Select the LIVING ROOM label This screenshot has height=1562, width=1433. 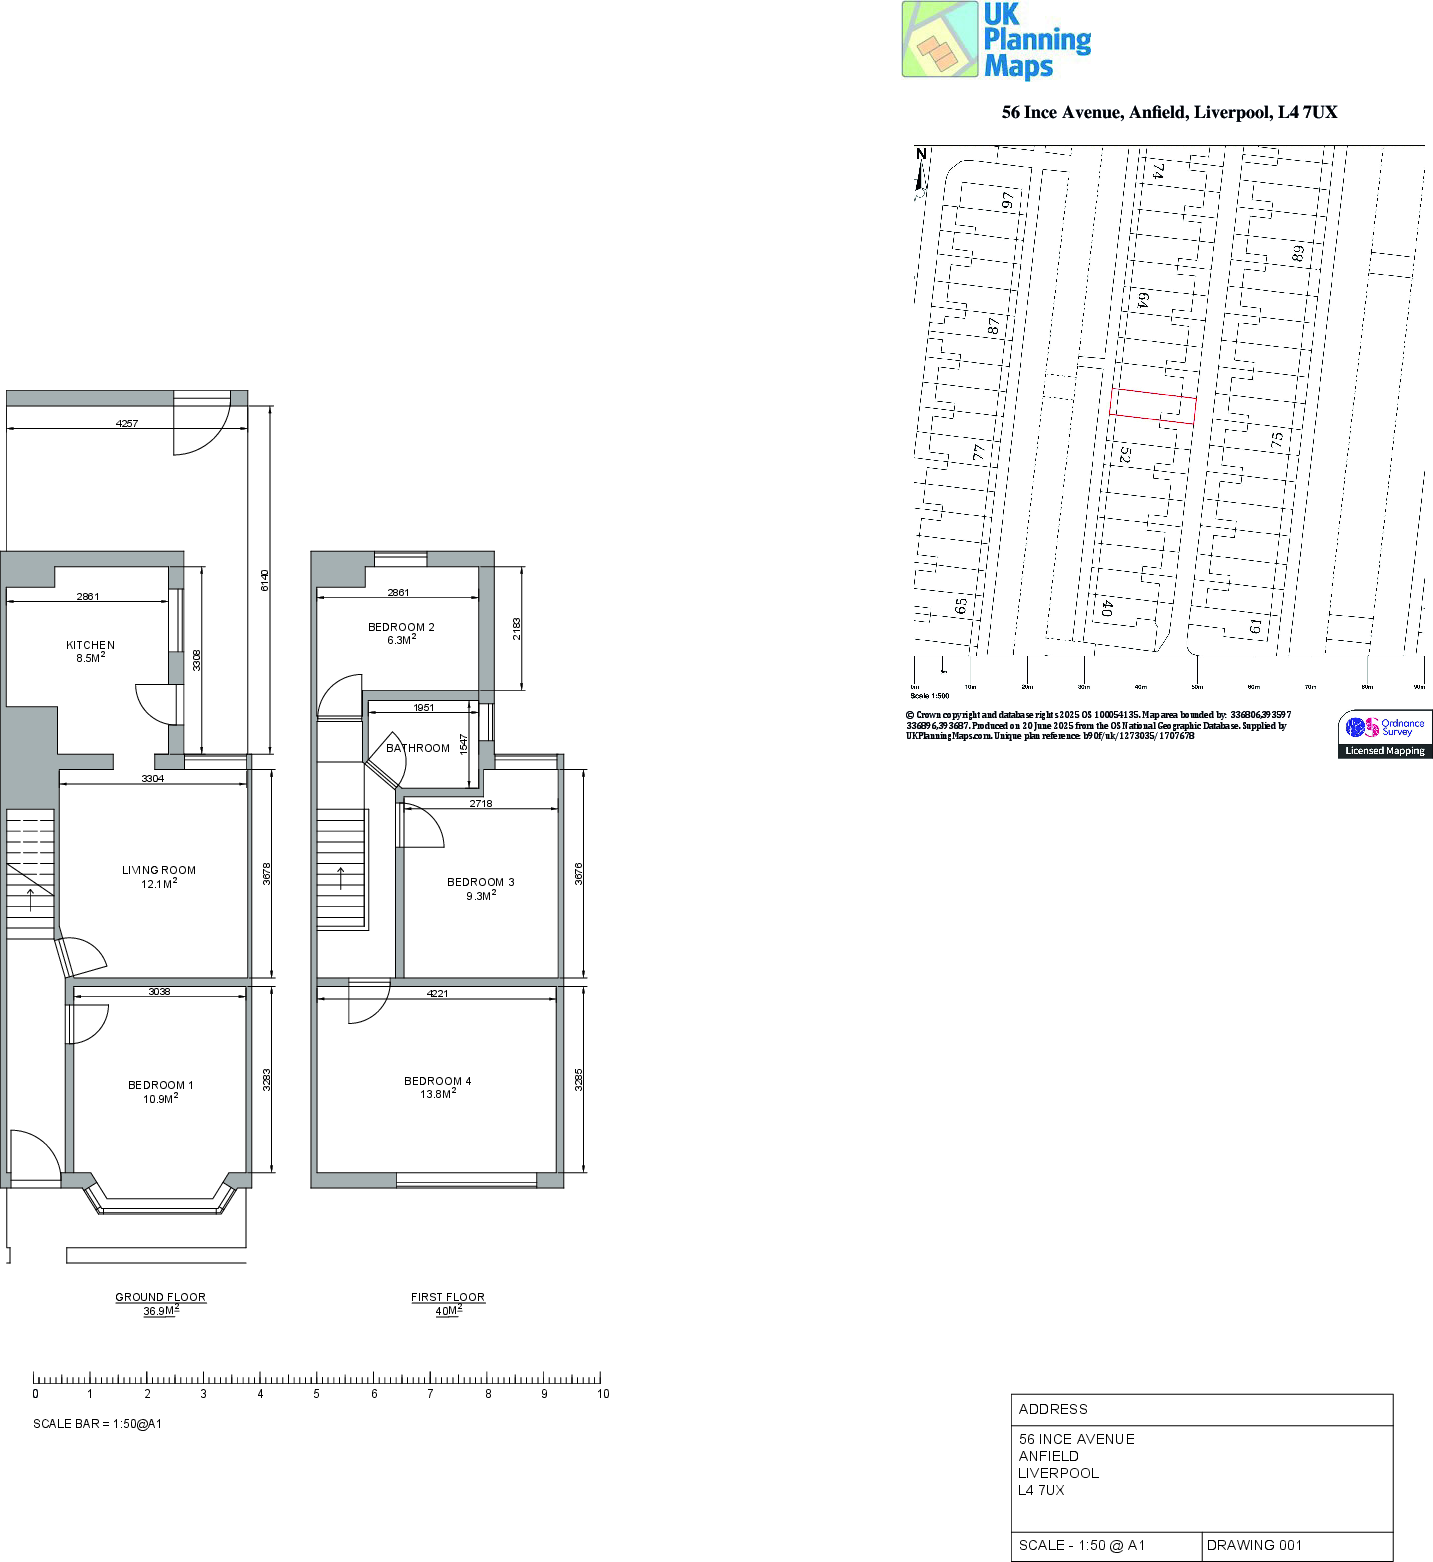pyautogui.click(x=159, y=870)
